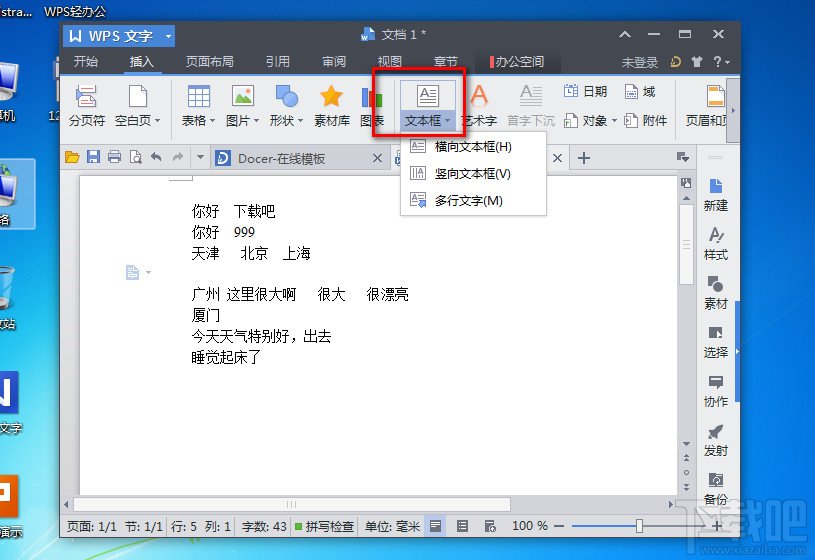Expand the WPS 文字 application menu arrow
Image resolution: width=815 pixels, height=560 pixels.
pos(168,36)
